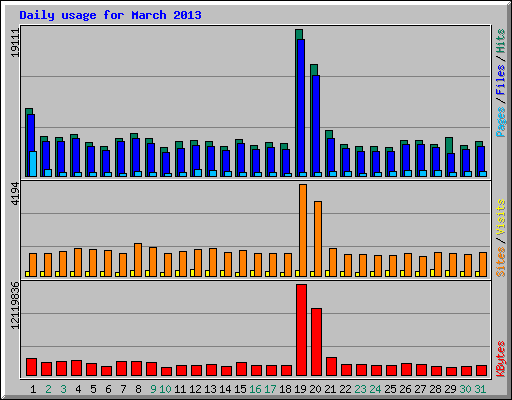Viewport: 512px width, 400px height.
Task: Click the red KBytes bar for day 19
Action: [301, 330]
